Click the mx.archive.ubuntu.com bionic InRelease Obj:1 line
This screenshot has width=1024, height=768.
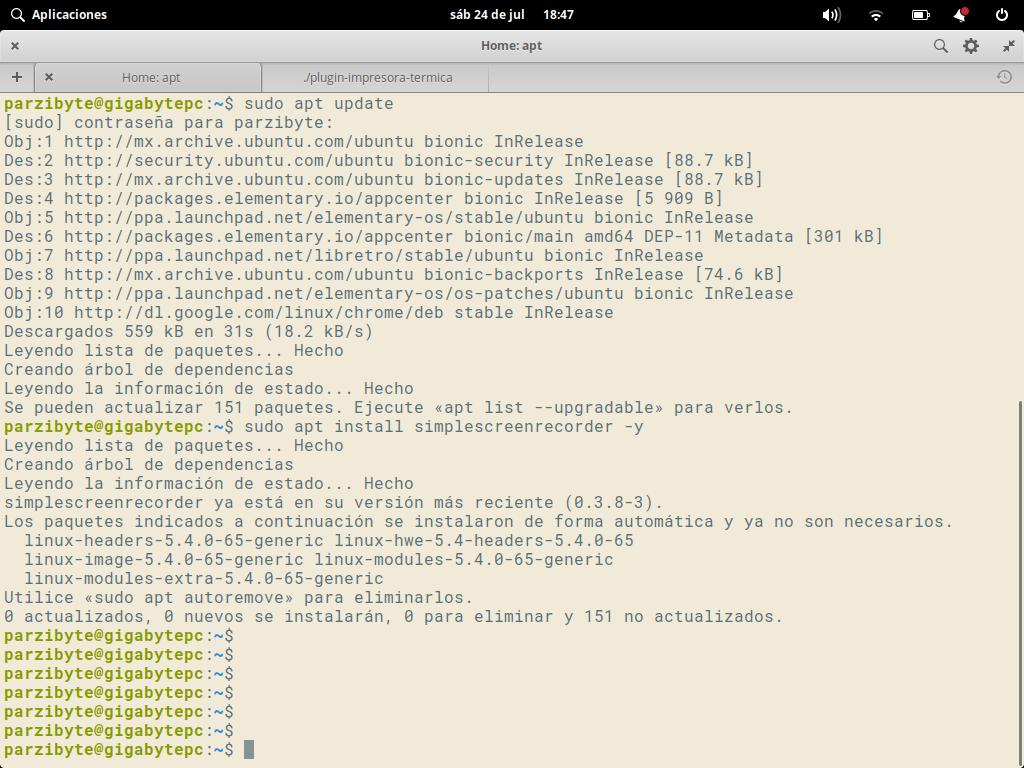tap(293, 141)
